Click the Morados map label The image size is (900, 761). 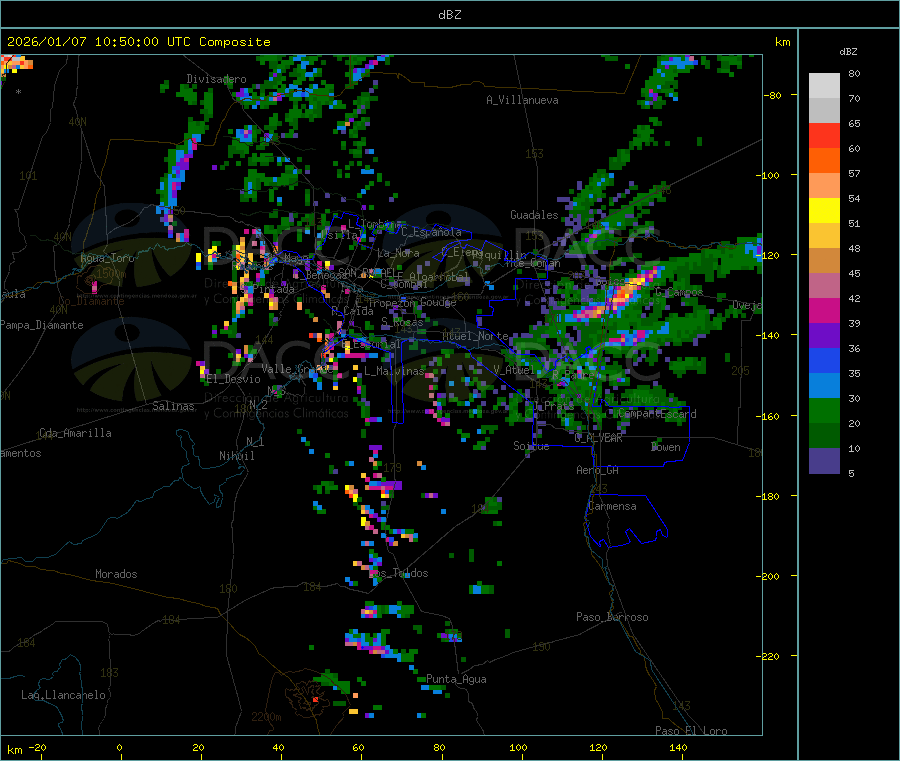click(116, 574)
